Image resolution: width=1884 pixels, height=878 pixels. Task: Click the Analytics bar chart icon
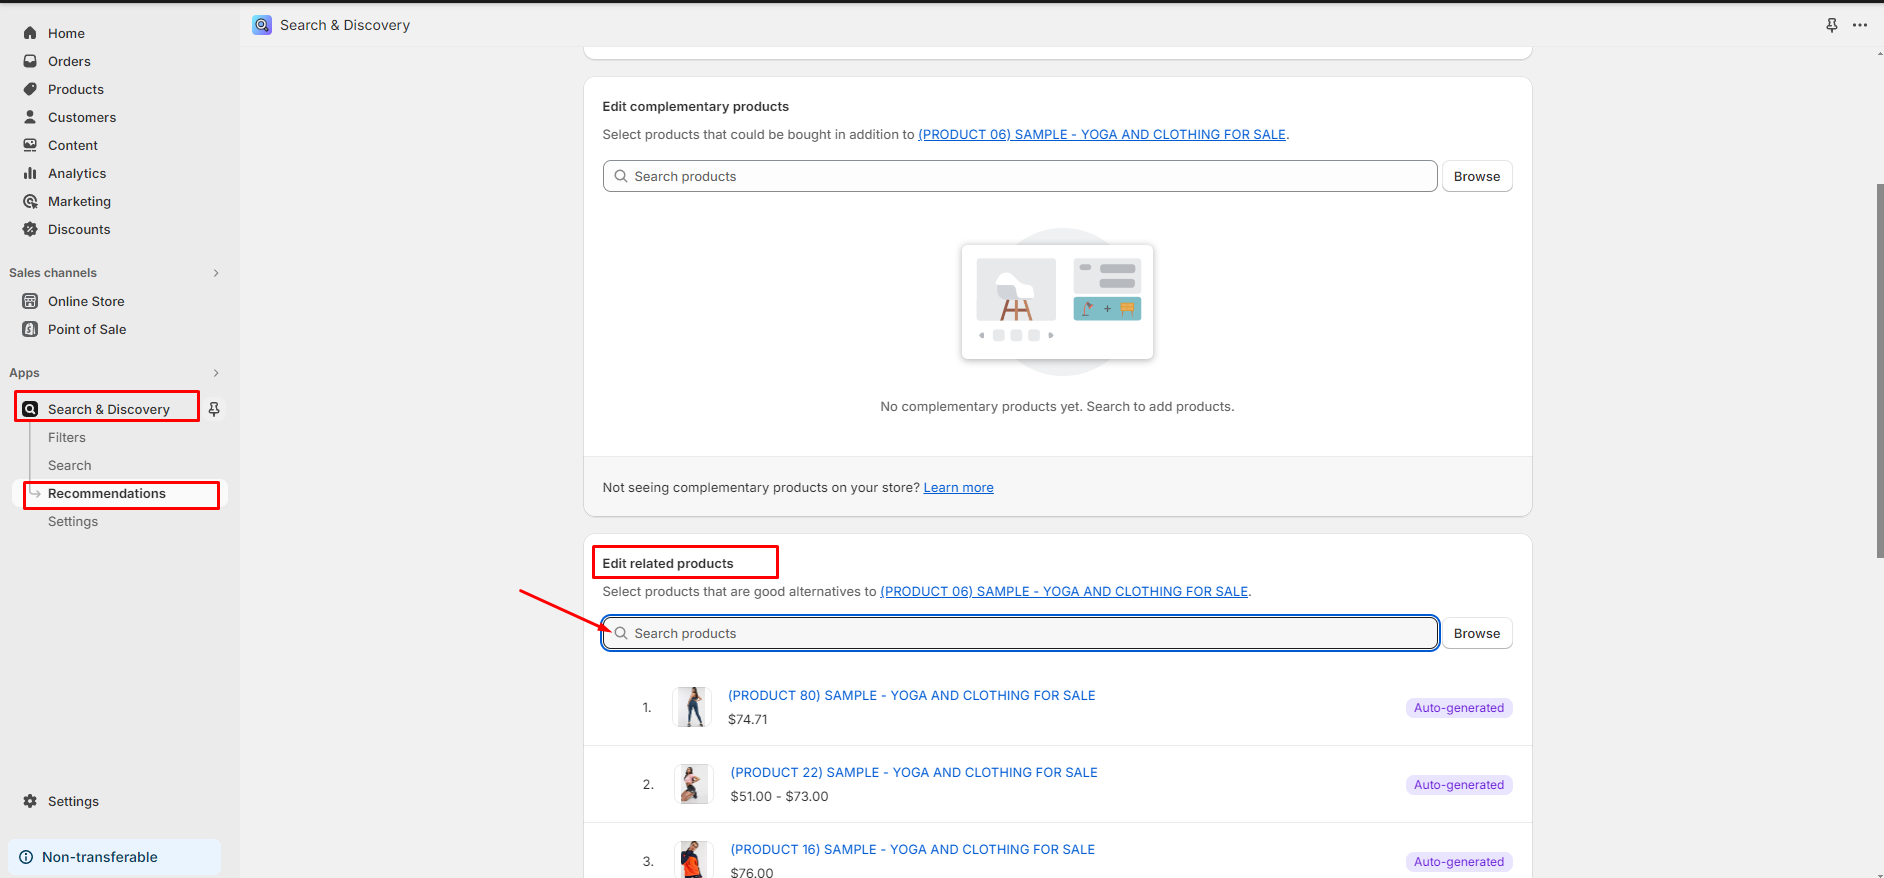(30, 173)
